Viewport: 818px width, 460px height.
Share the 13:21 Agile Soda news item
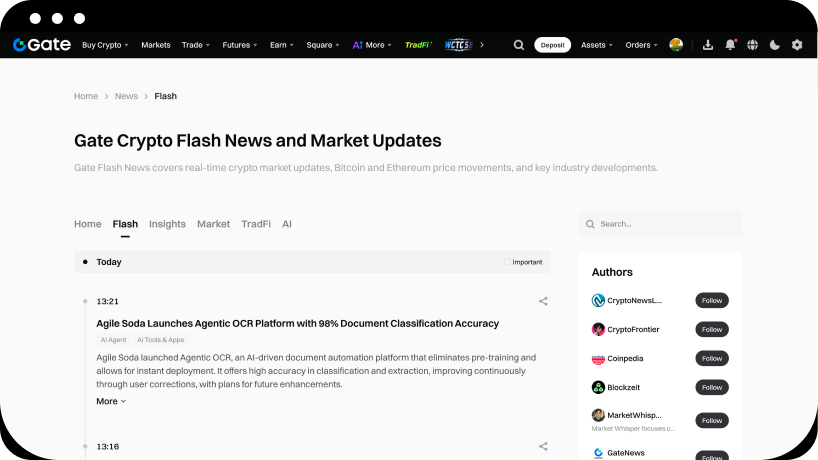click(x=543, y=301)
